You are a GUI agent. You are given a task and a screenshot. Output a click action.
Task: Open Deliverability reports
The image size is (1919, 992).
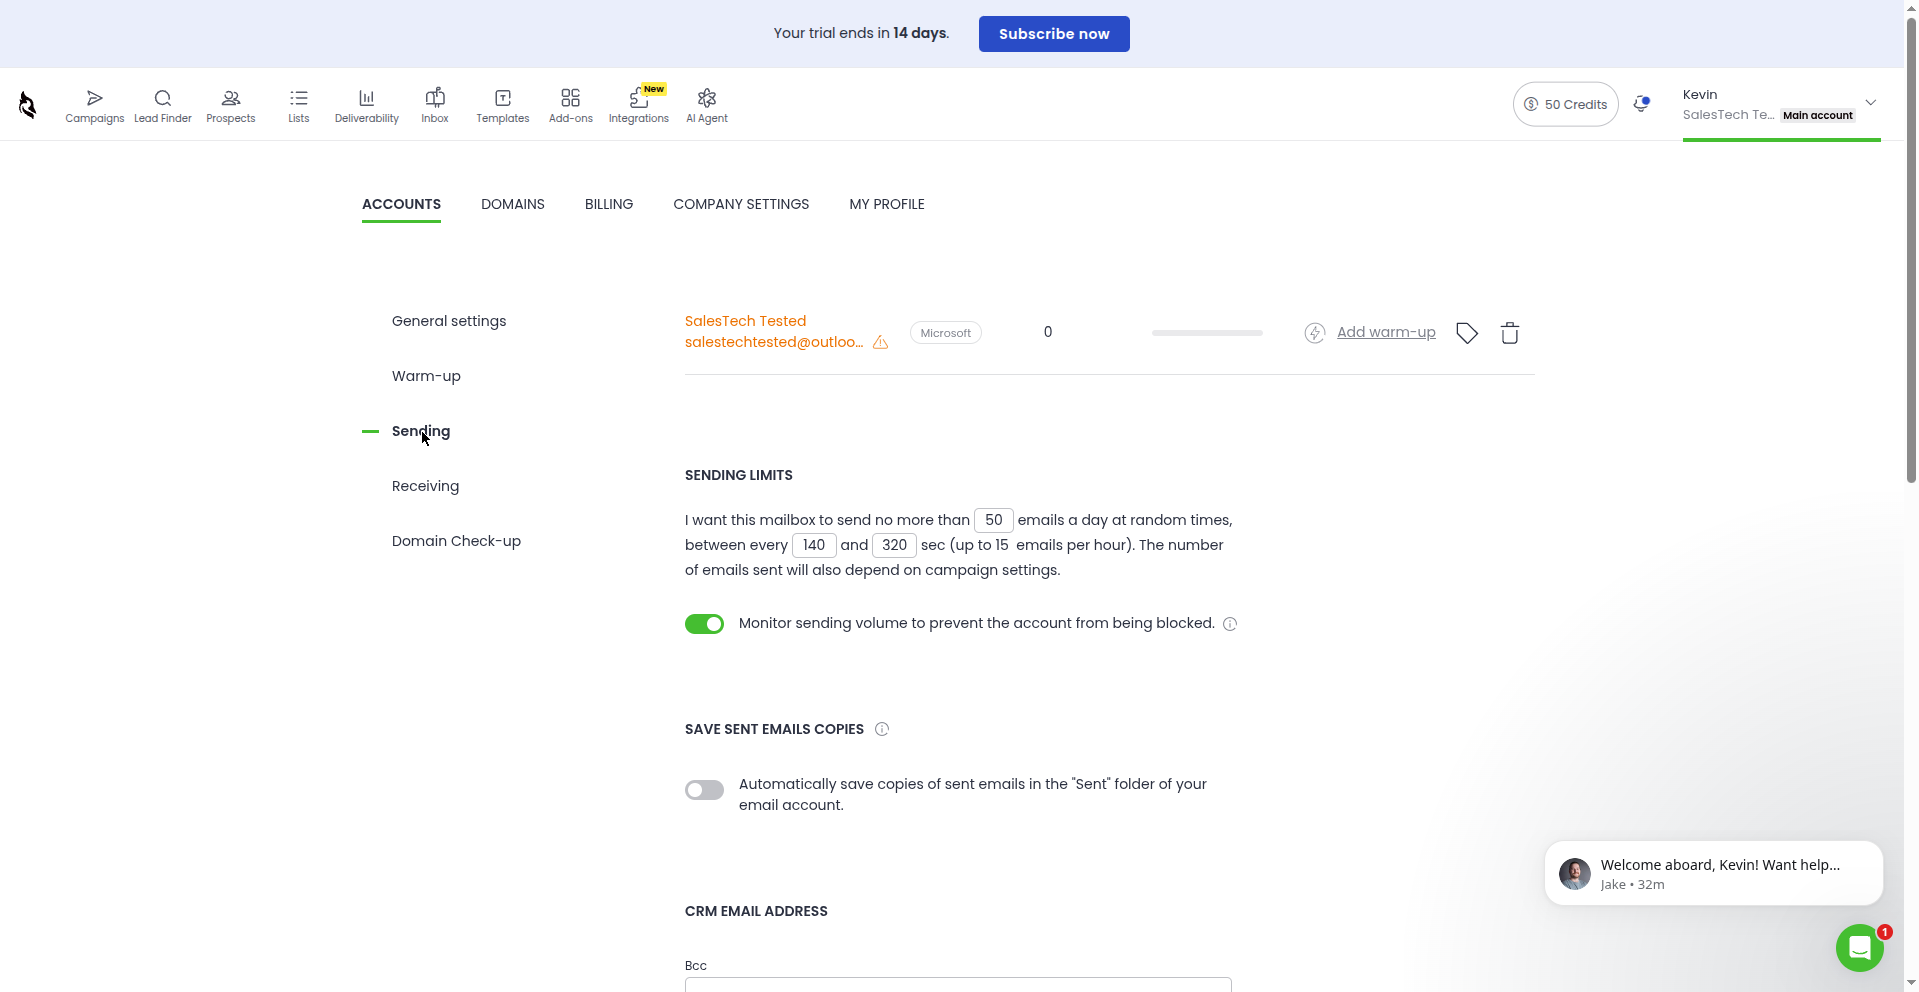367,105
